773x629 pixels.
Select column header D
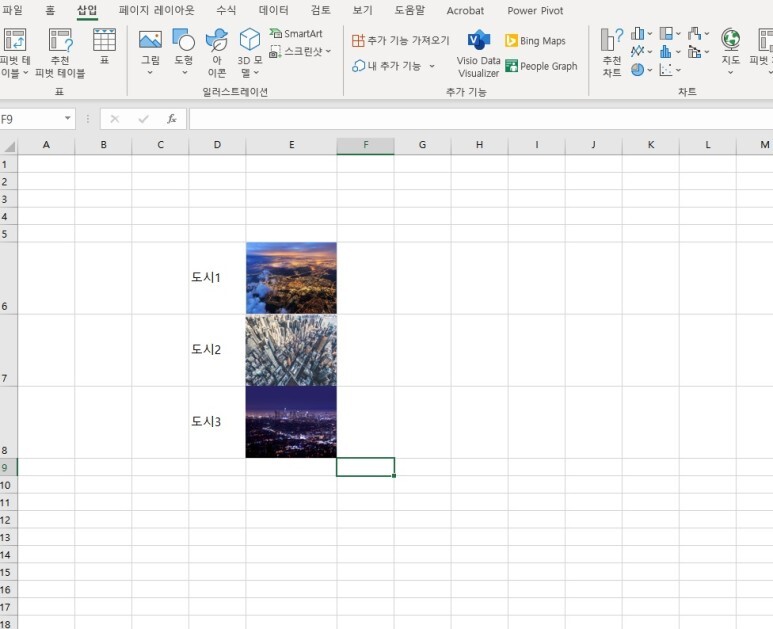click(x=217, y=145)
